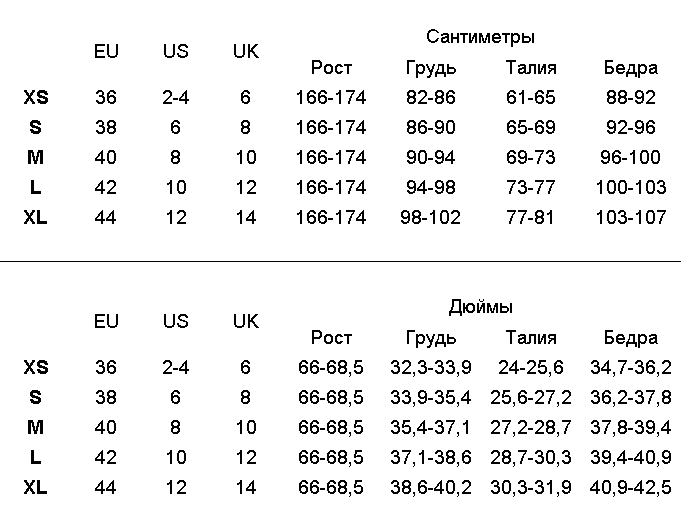
Task: Click the Дюймы heading
Action: (480, 307)
